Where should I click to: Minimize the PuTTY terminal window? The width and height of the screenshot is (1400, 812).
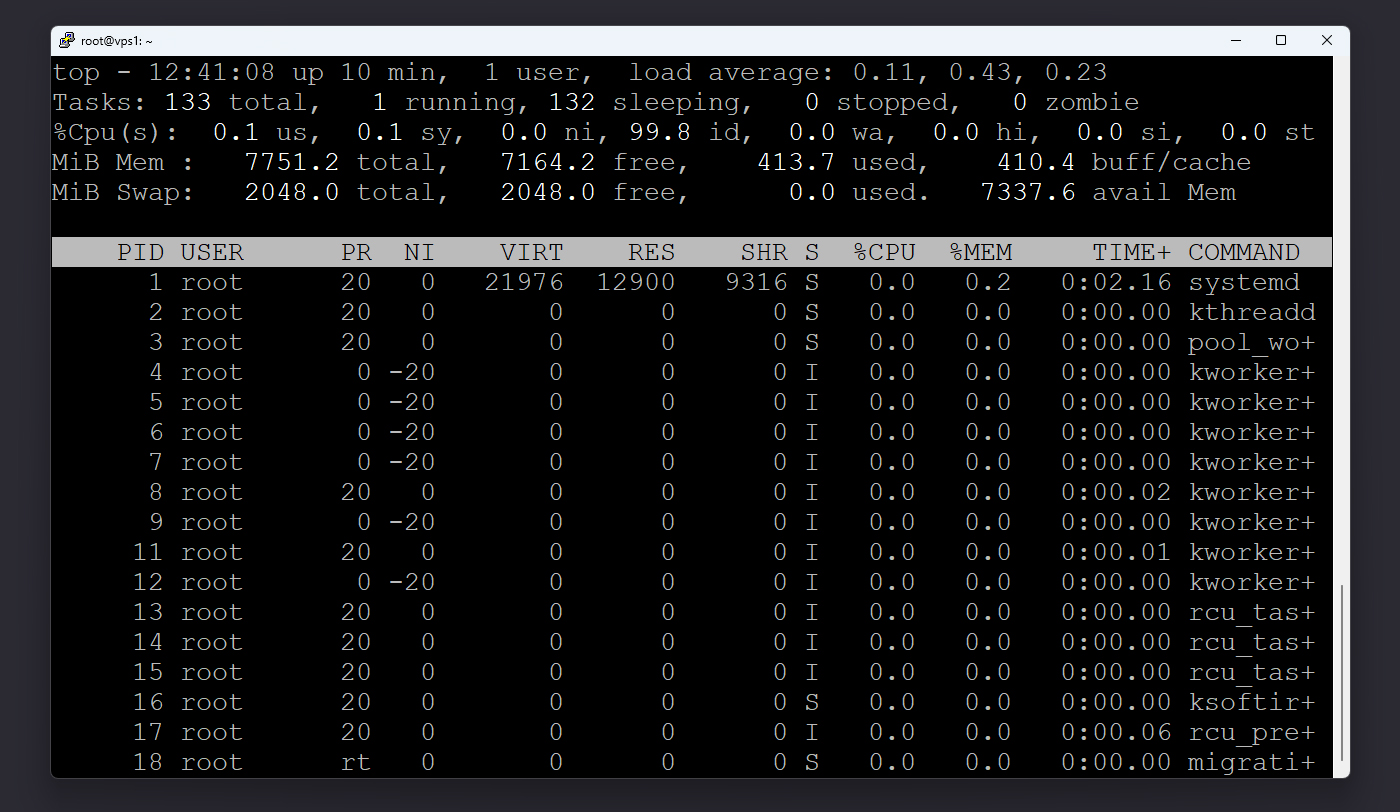pyautogui.click(x=1236, y=41)
